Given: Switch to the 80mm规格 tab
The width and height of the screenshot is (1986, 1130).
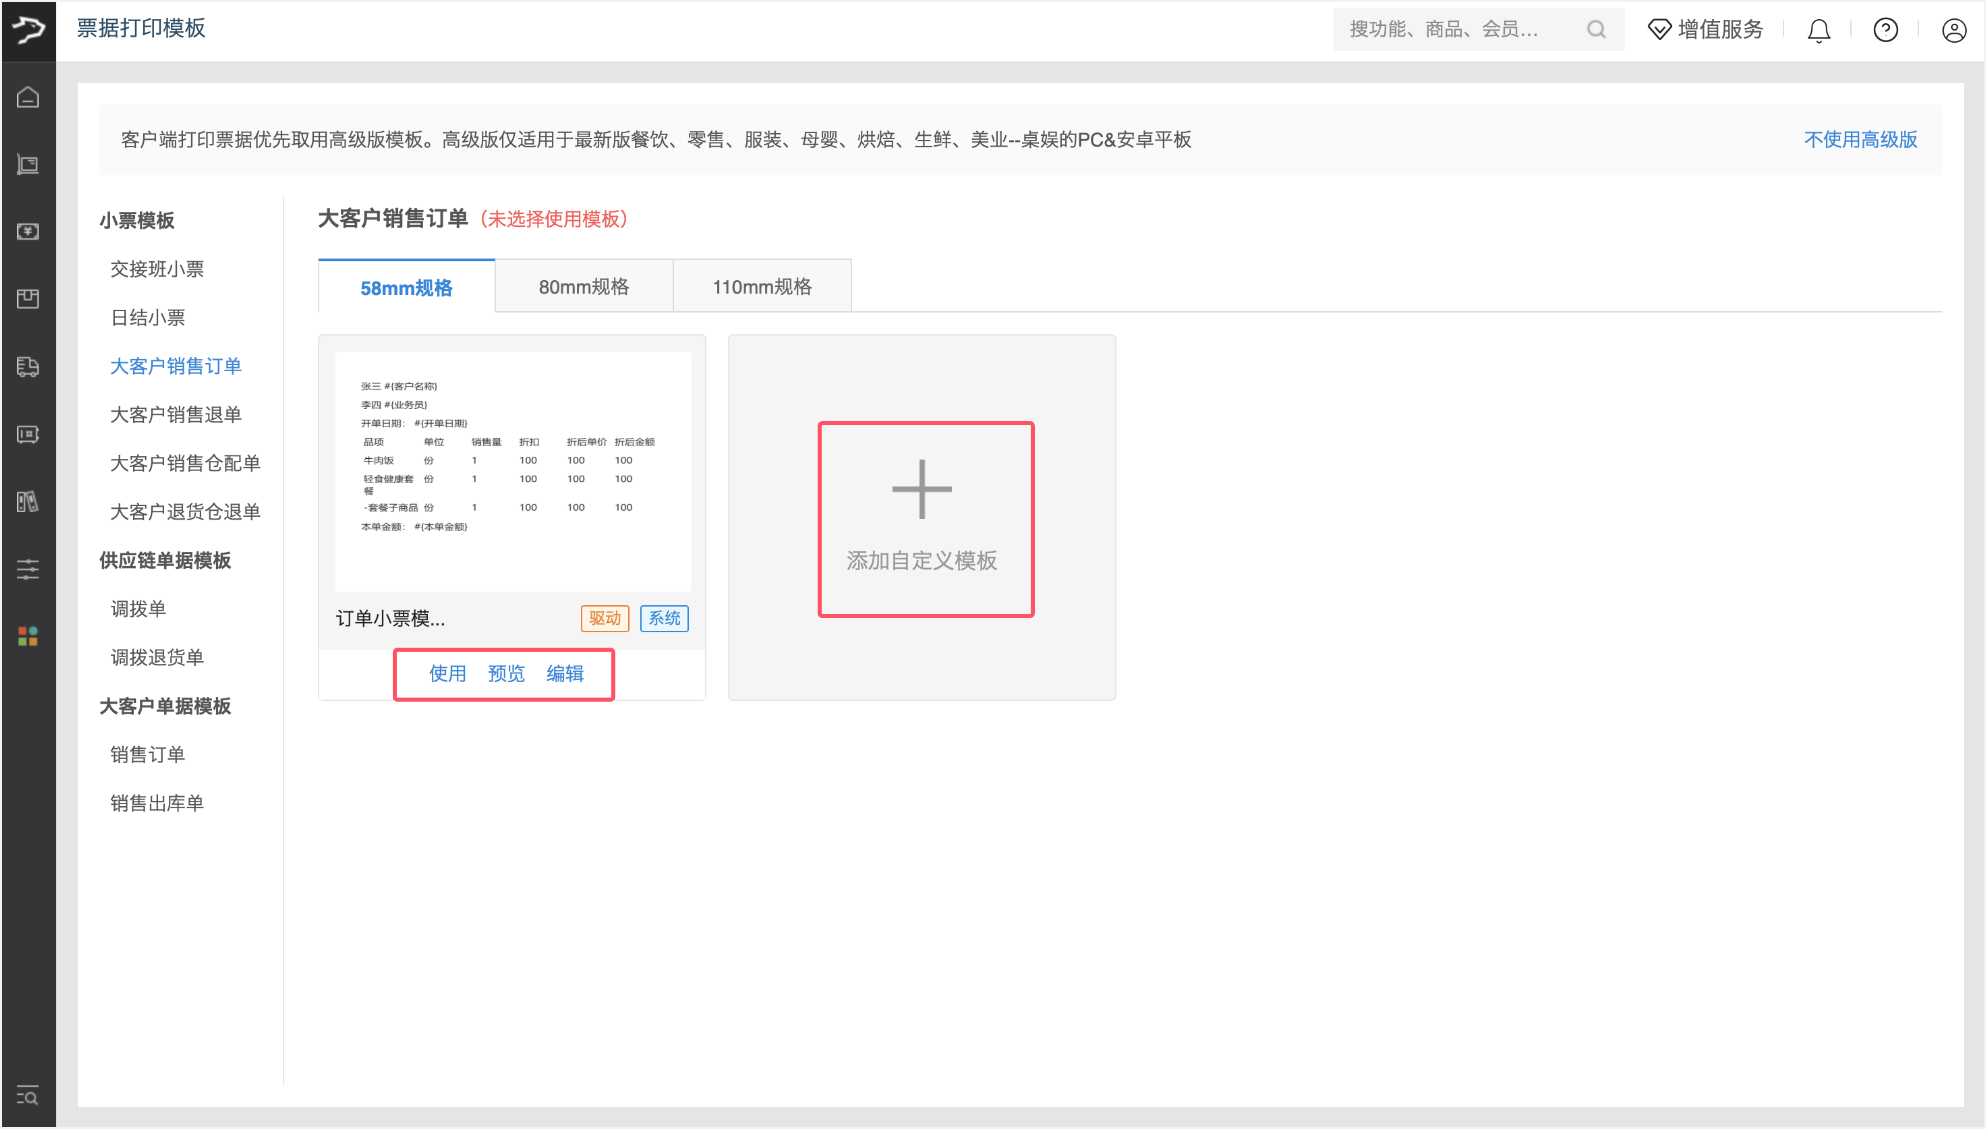Looking at the screenshot, I should (584, 287).
